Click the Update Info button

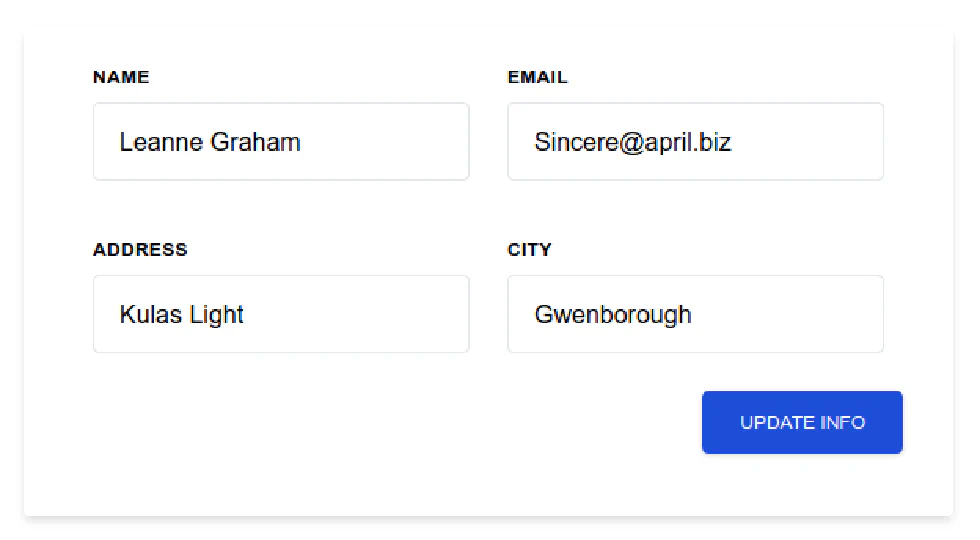tap(802, 422)
